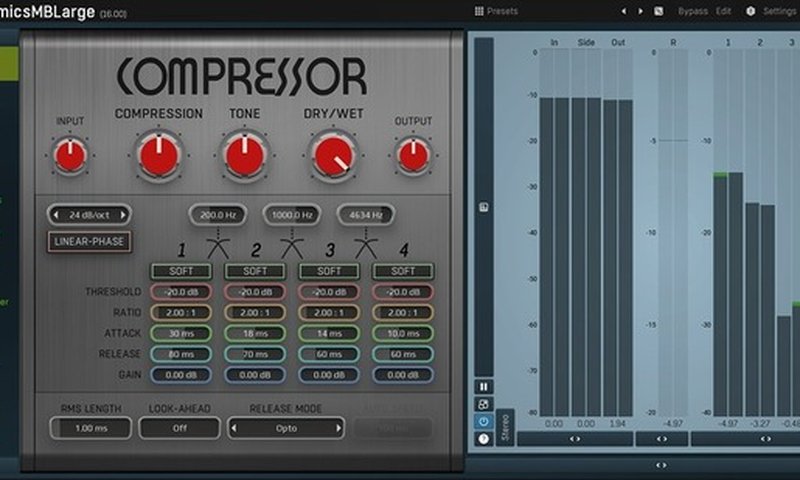Pause the meters with the pause icon
Screen dimensions: 800x480
pos(483,386)
